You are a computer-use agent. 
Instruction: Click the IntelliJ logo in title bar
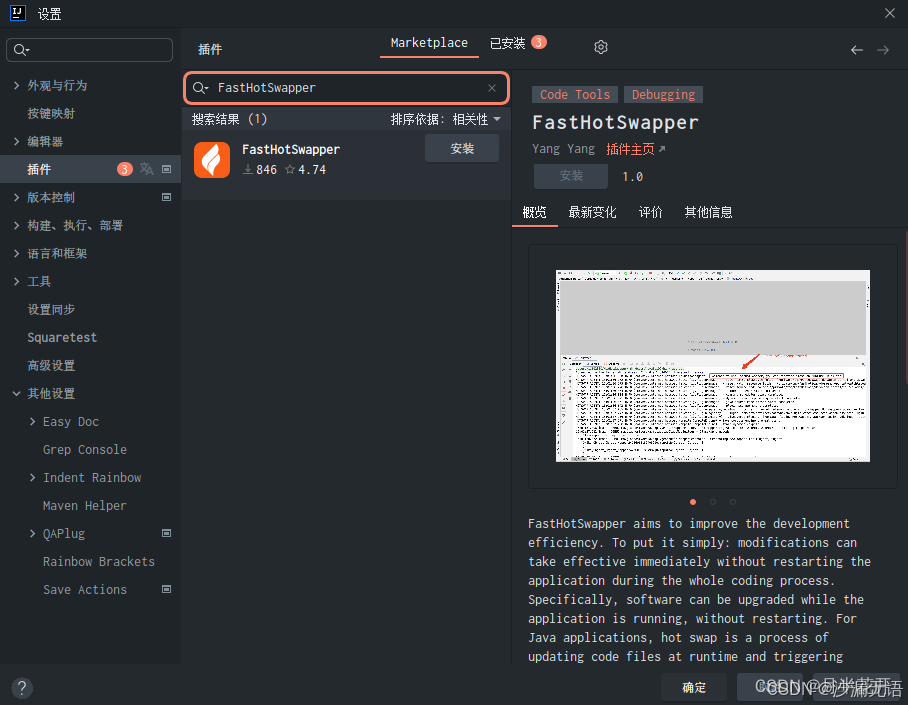point(18,13)
